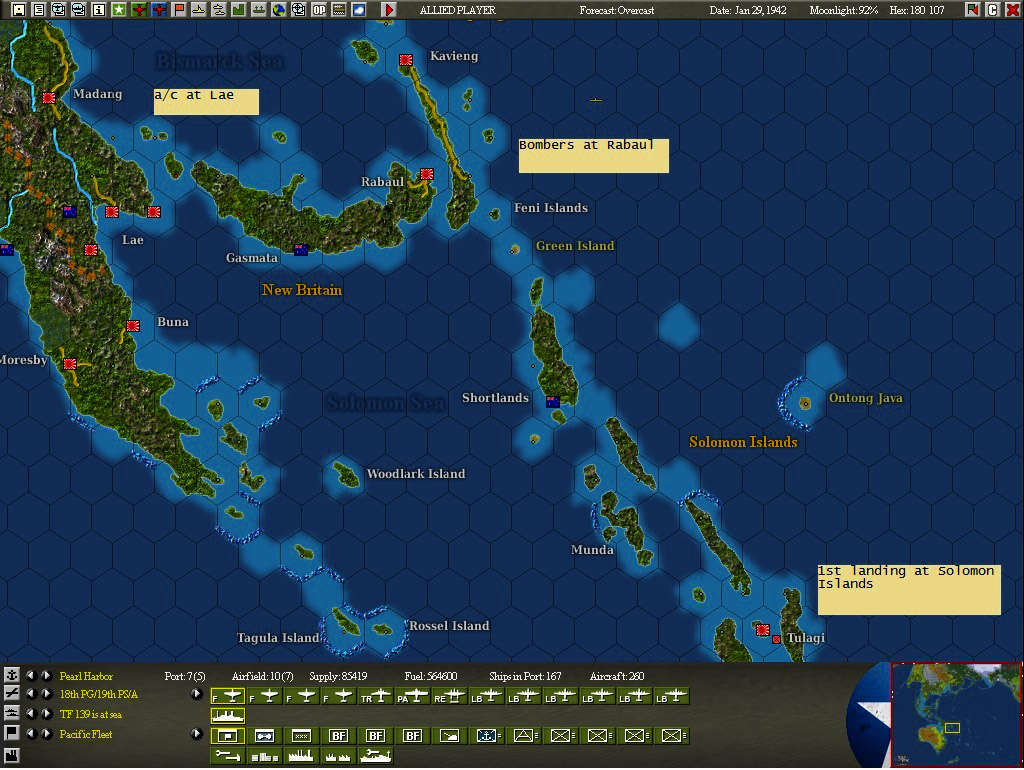
Task: Click the Fuel: 564600 readout
Action: click(430, 676)
